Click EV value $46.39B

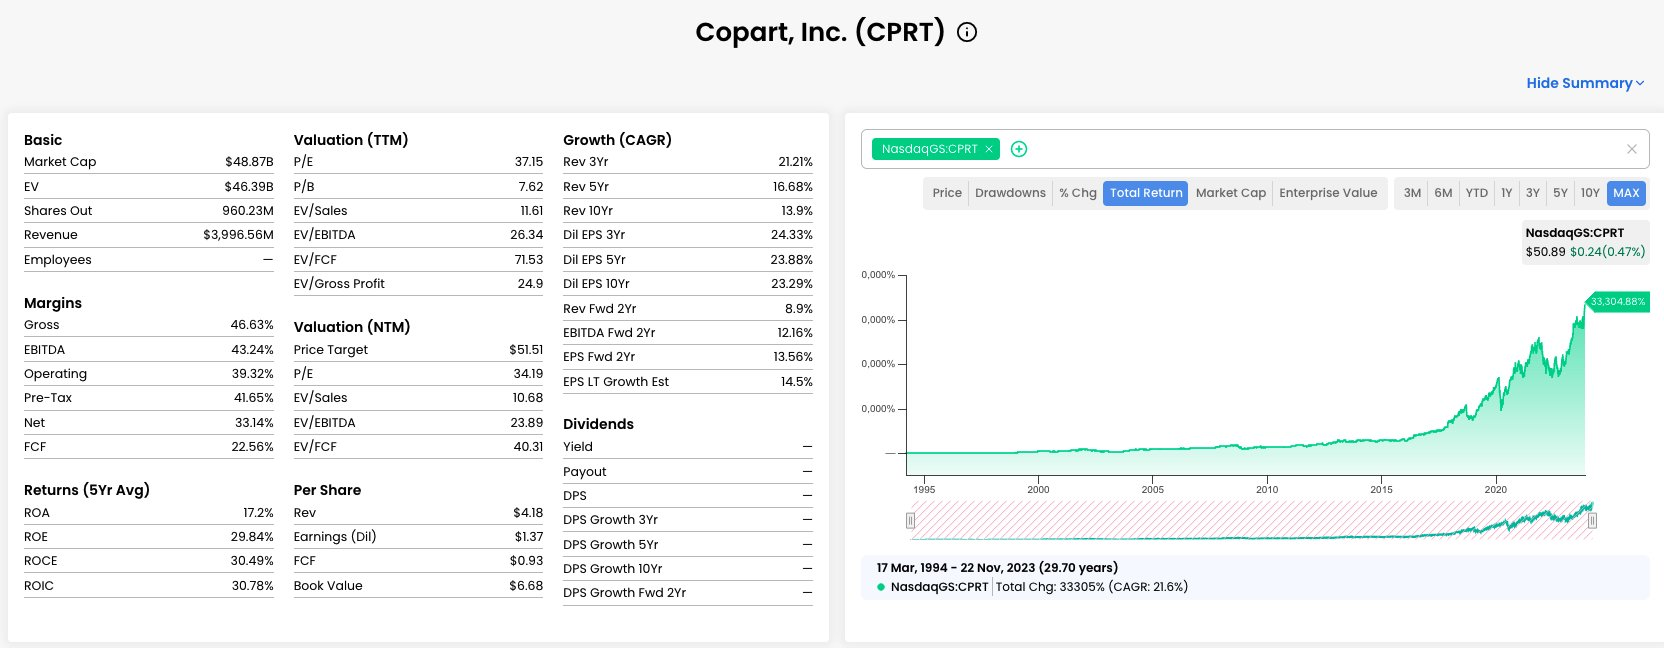click(x=249, y=187)
